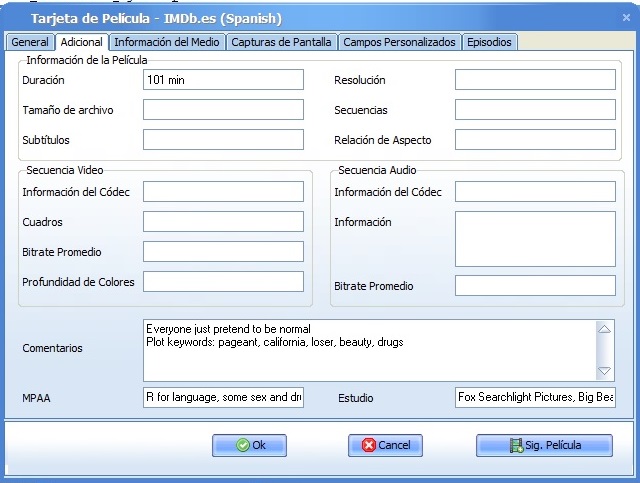Click the Relación de Aspecto field
Image resolution: width=640 pixels, height=483 pixels.
click(535, 140)
